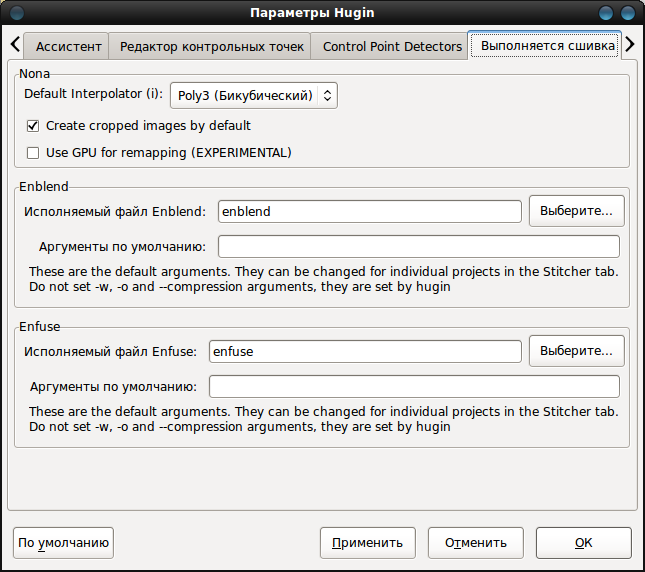
Task: Minimize the Параметры Hugin window
Action: (606, 12)
